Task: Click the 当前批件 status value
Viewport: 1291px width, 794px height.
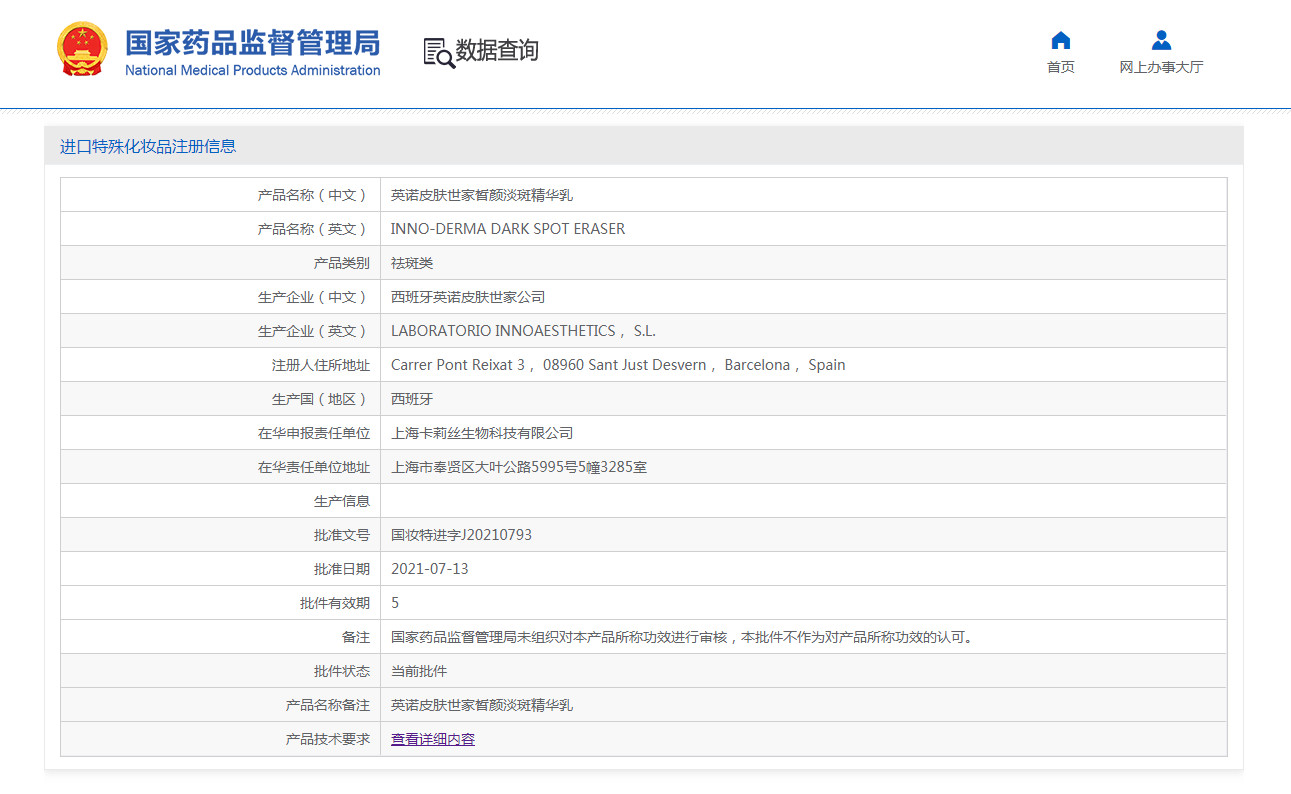Action: point(419,671)
